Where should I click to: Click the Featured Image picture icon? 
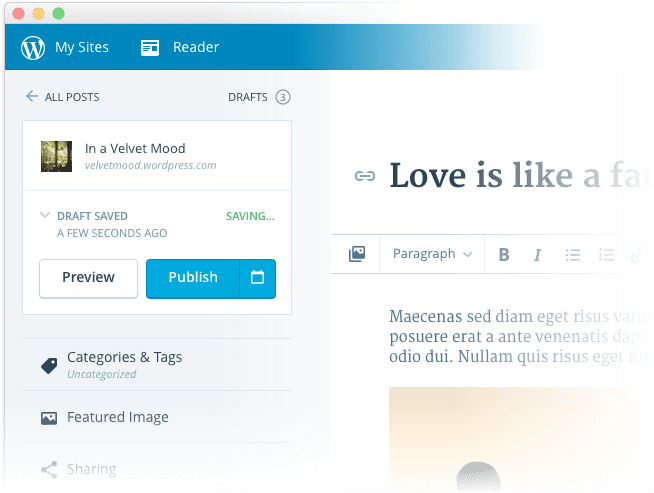coord(49,418)
